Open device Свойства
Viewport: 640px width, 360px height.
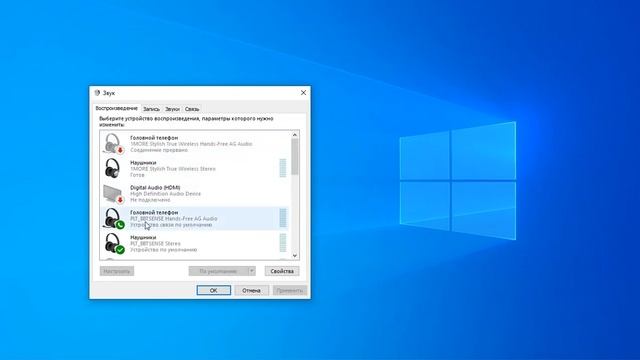pyautogui.click(x=282, y=271)
